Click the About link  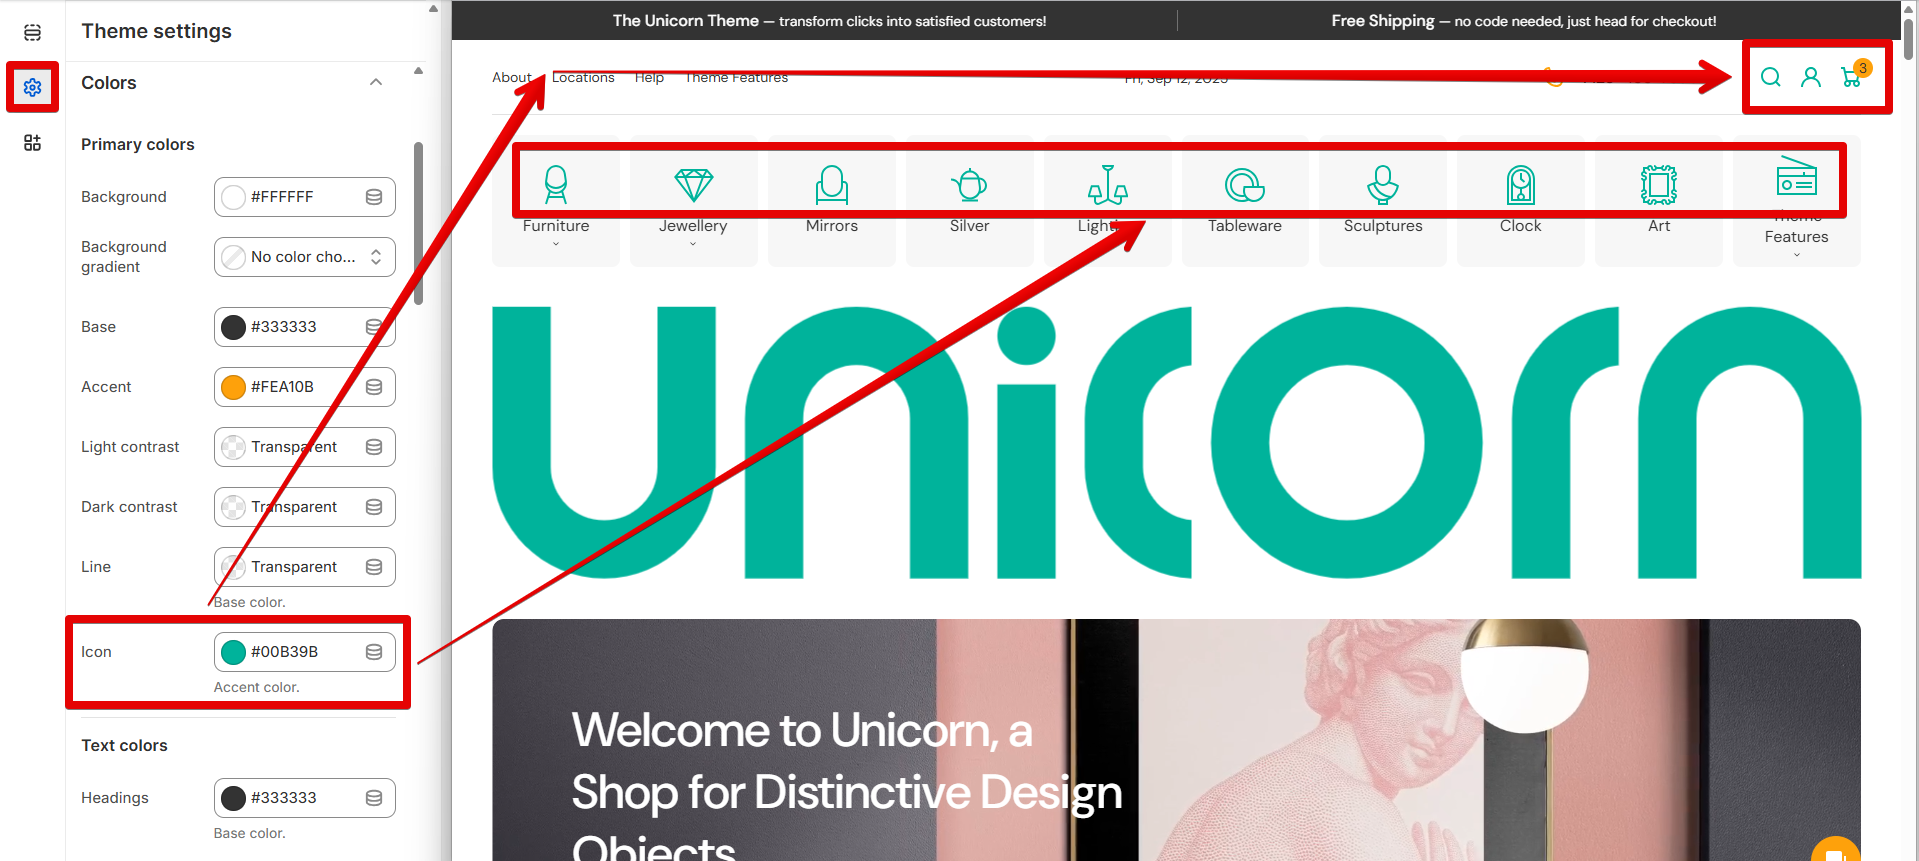[511, 78]
